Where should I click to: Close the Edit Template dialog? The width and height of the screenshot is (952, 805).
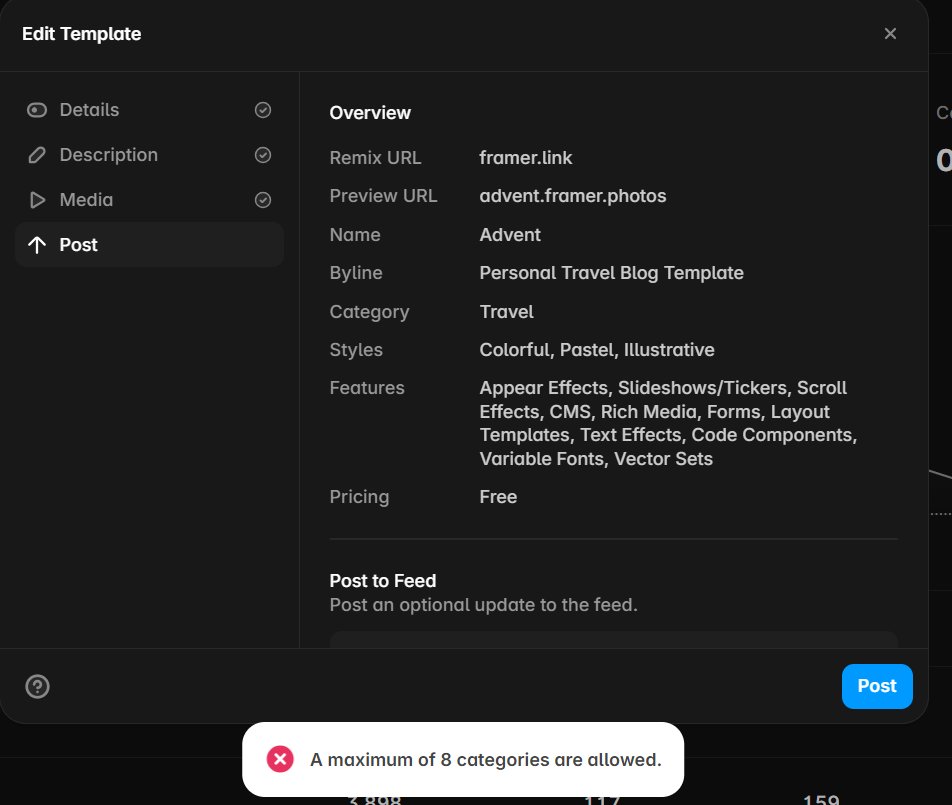coord(890,33)
